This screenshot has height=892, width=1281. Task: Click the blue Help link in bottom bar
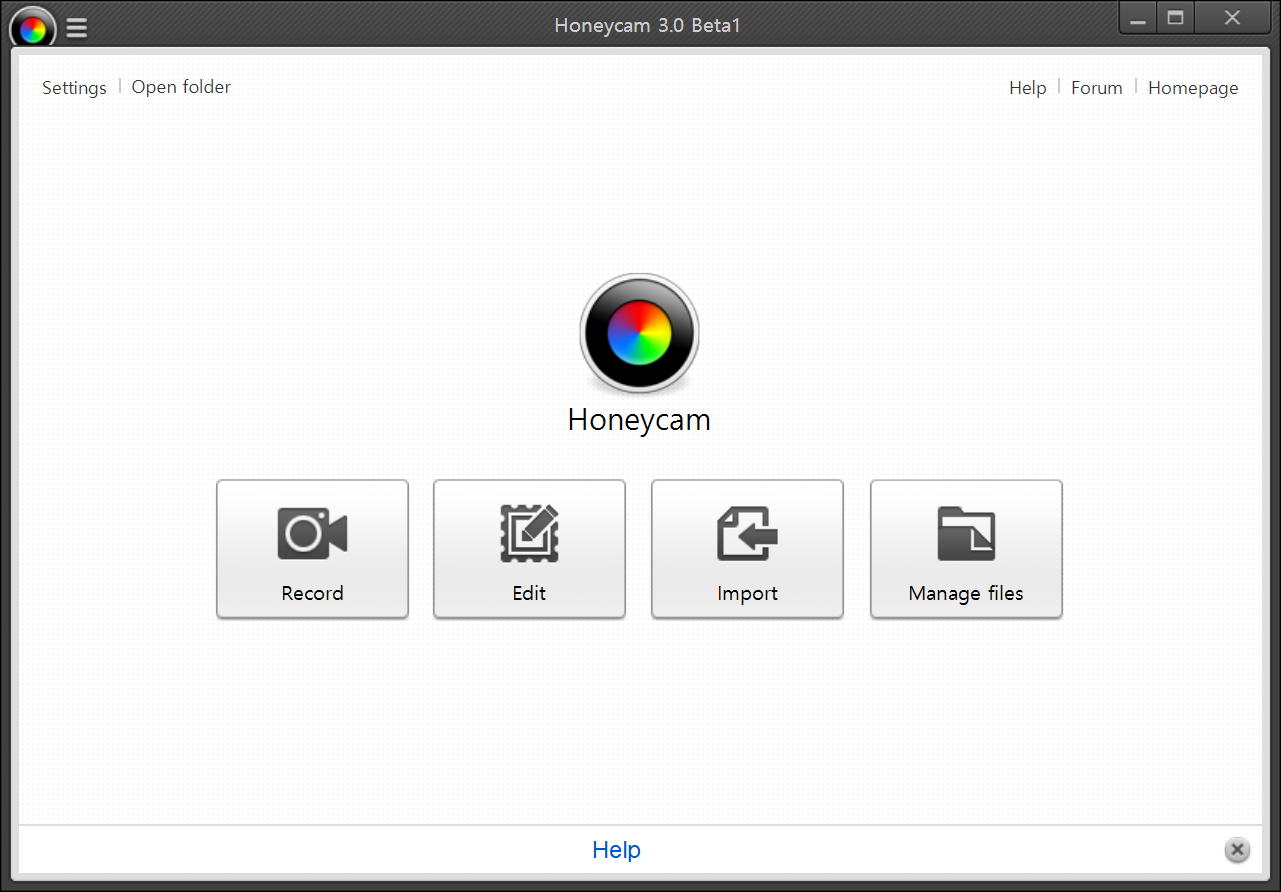[616, 850]
